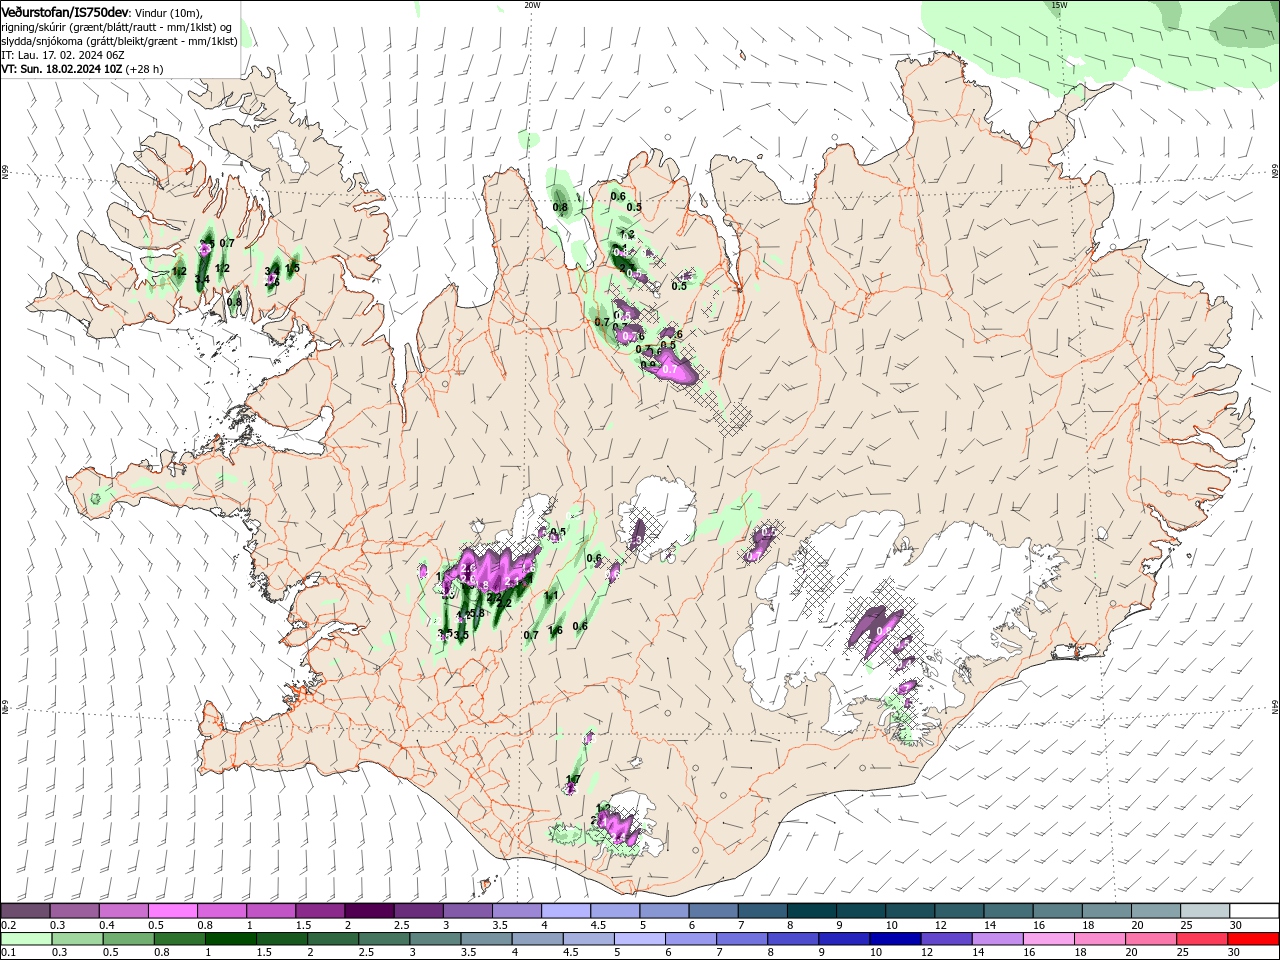Click the upper legend swatch starting at 3
Screen dimensions: 1280x960
point(467,911)
